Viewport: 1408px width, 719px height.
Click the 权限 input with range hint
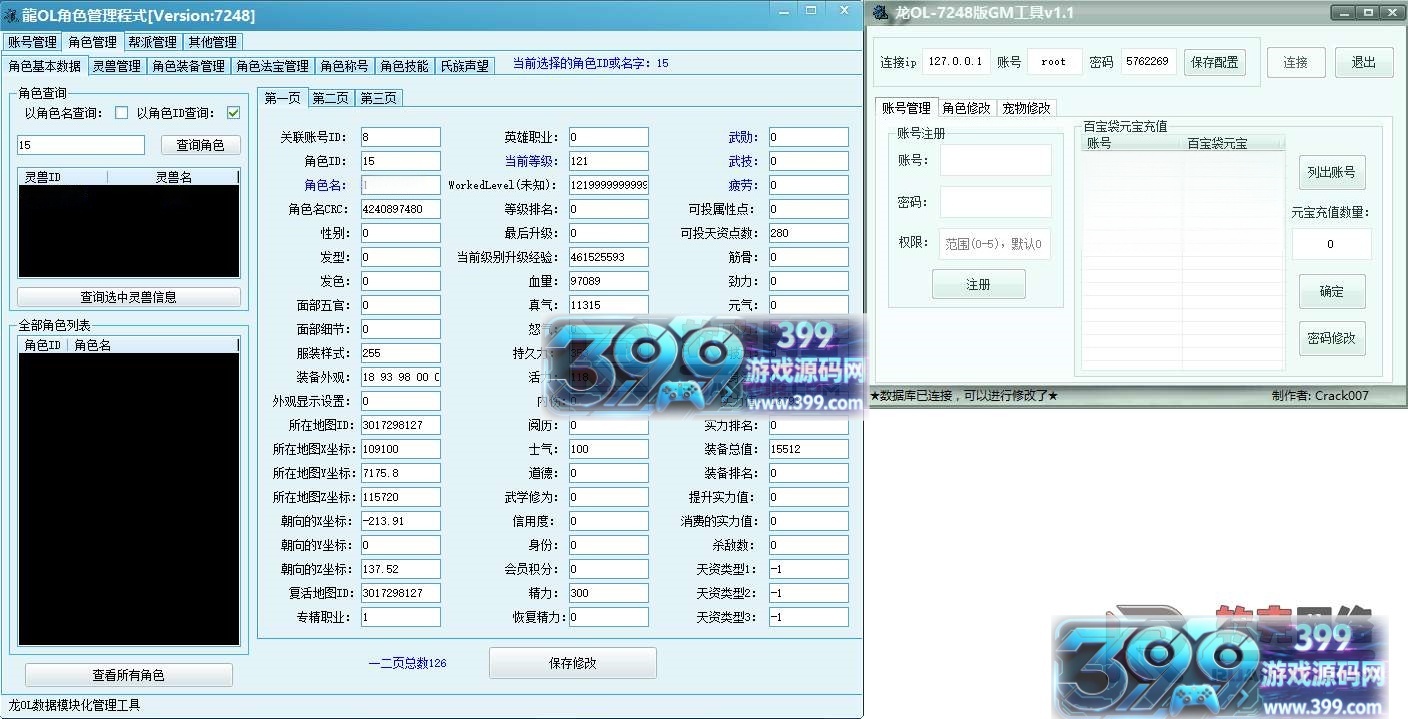(x=995, y=243)
